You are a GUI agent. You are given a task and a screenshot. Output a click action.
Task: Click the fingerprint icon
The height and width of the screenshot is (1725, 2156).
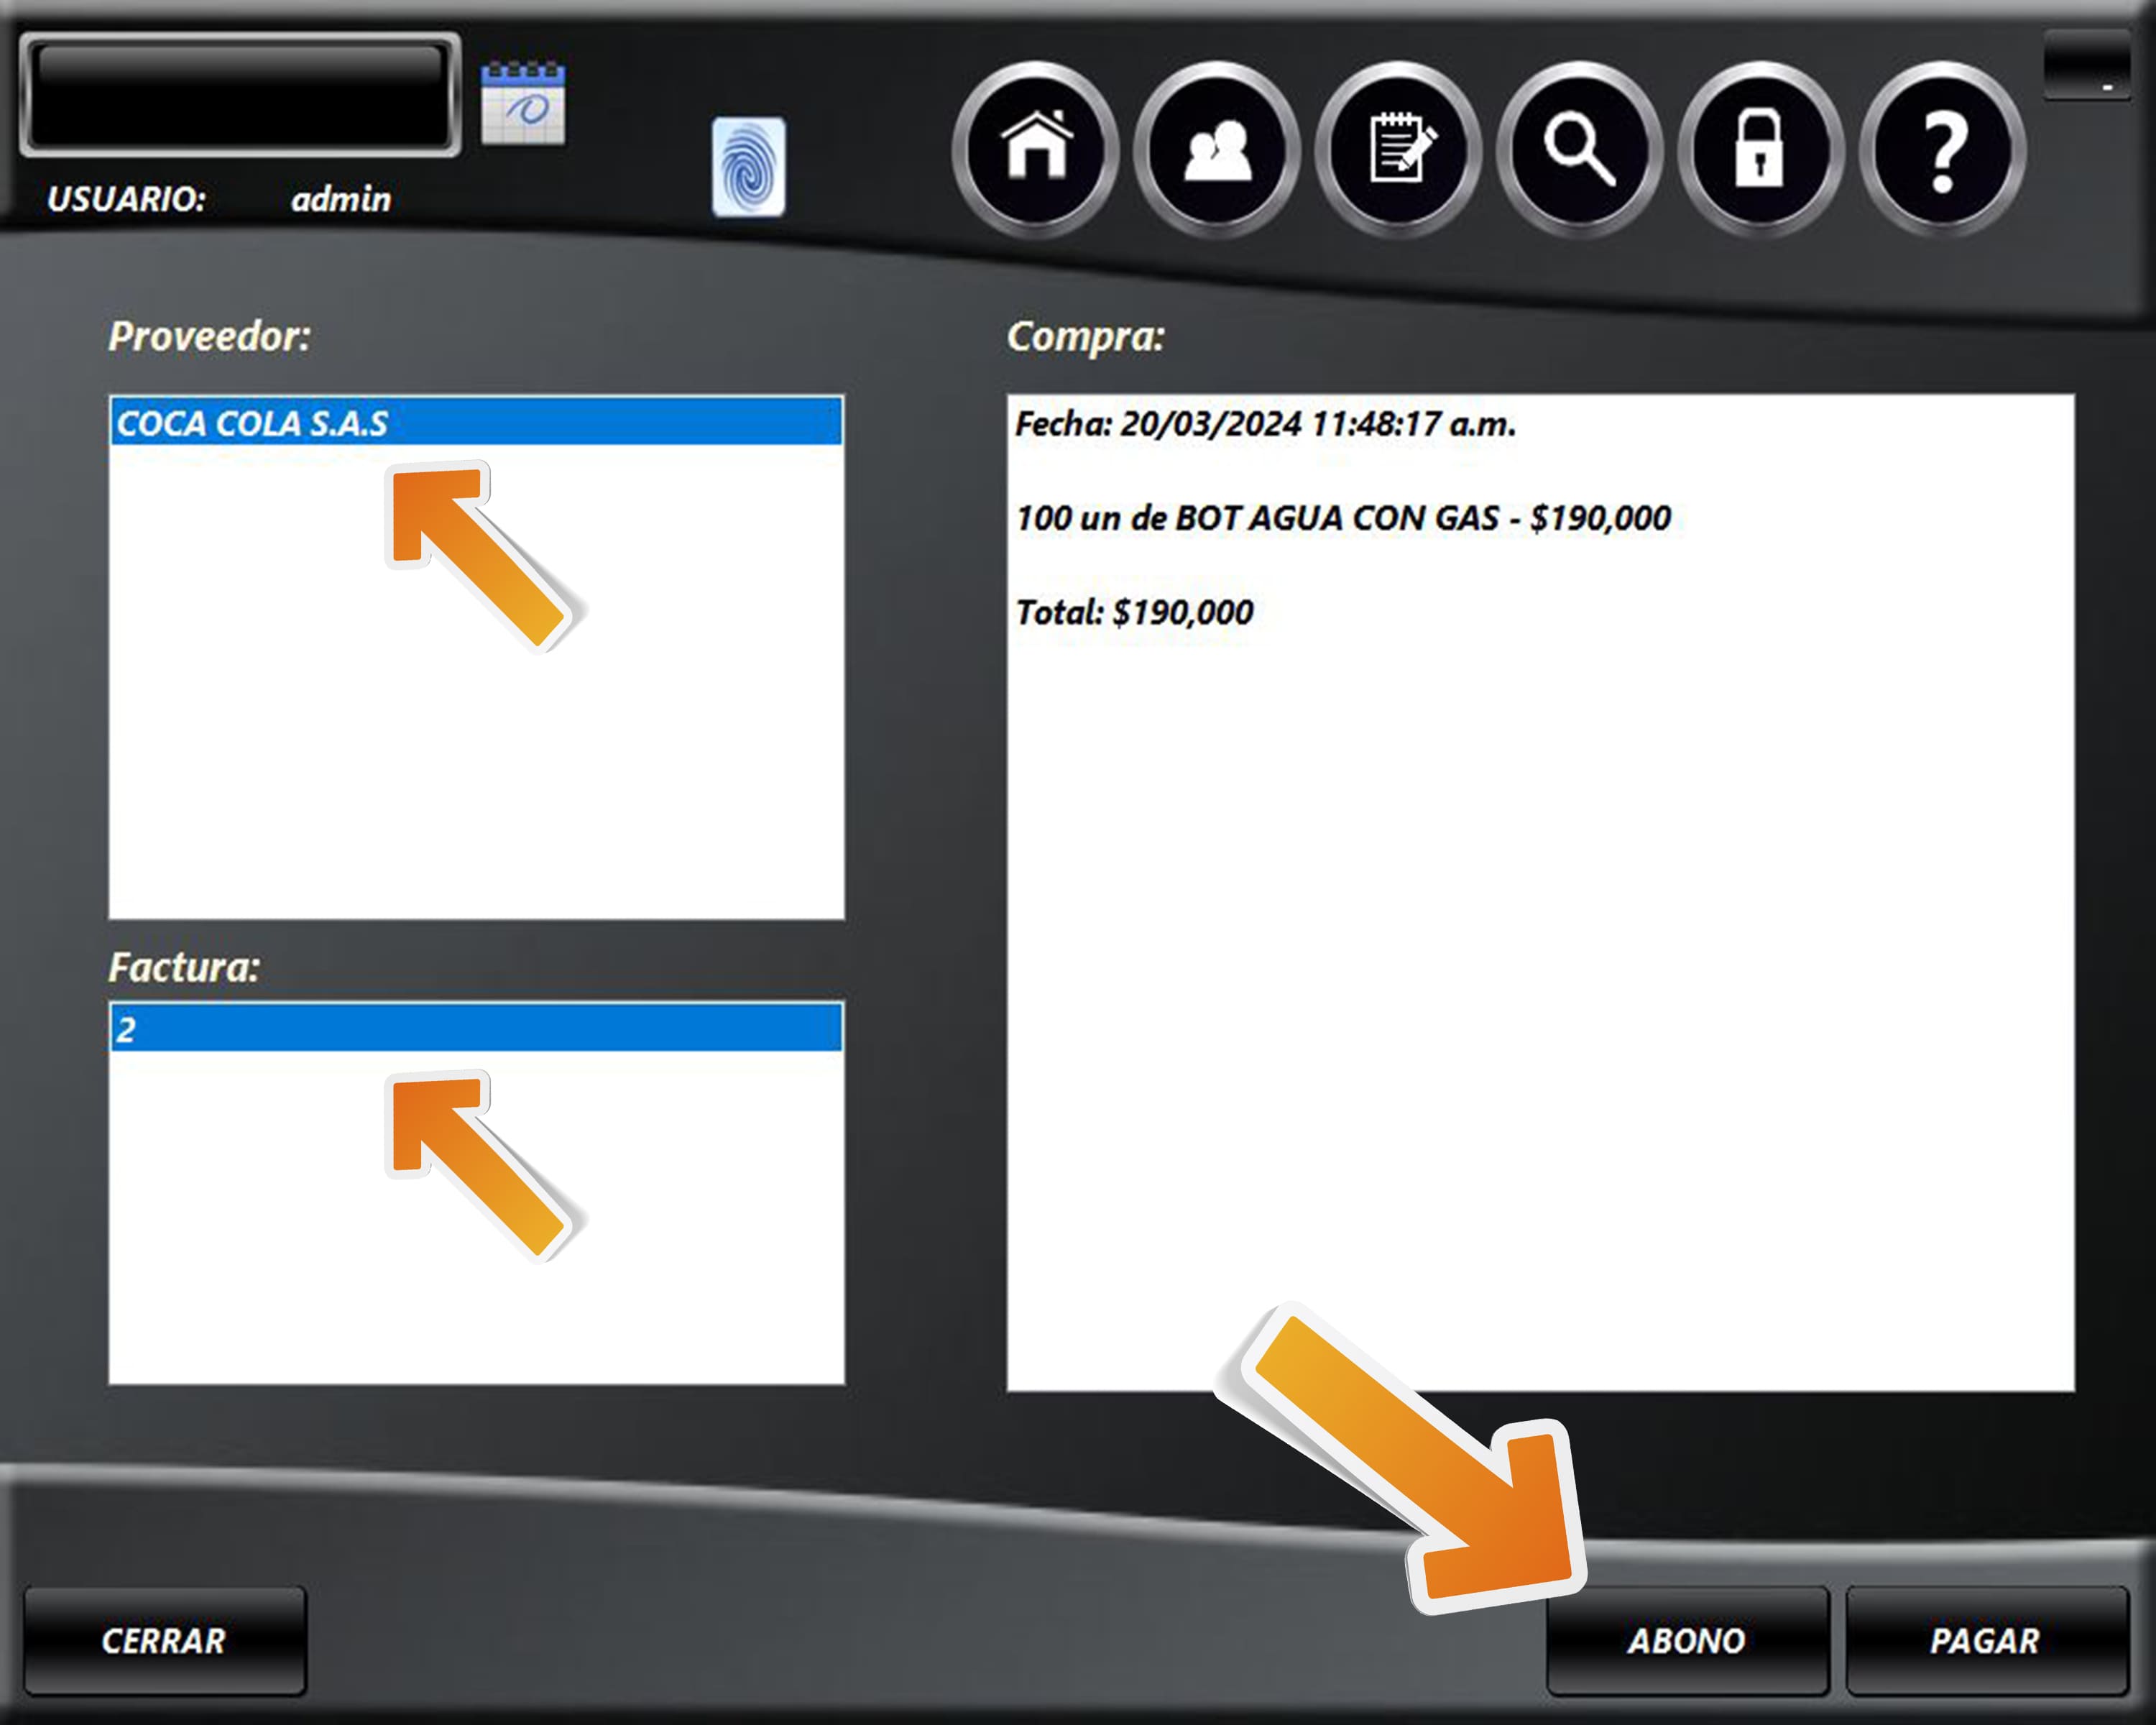[x=748, y=167]
